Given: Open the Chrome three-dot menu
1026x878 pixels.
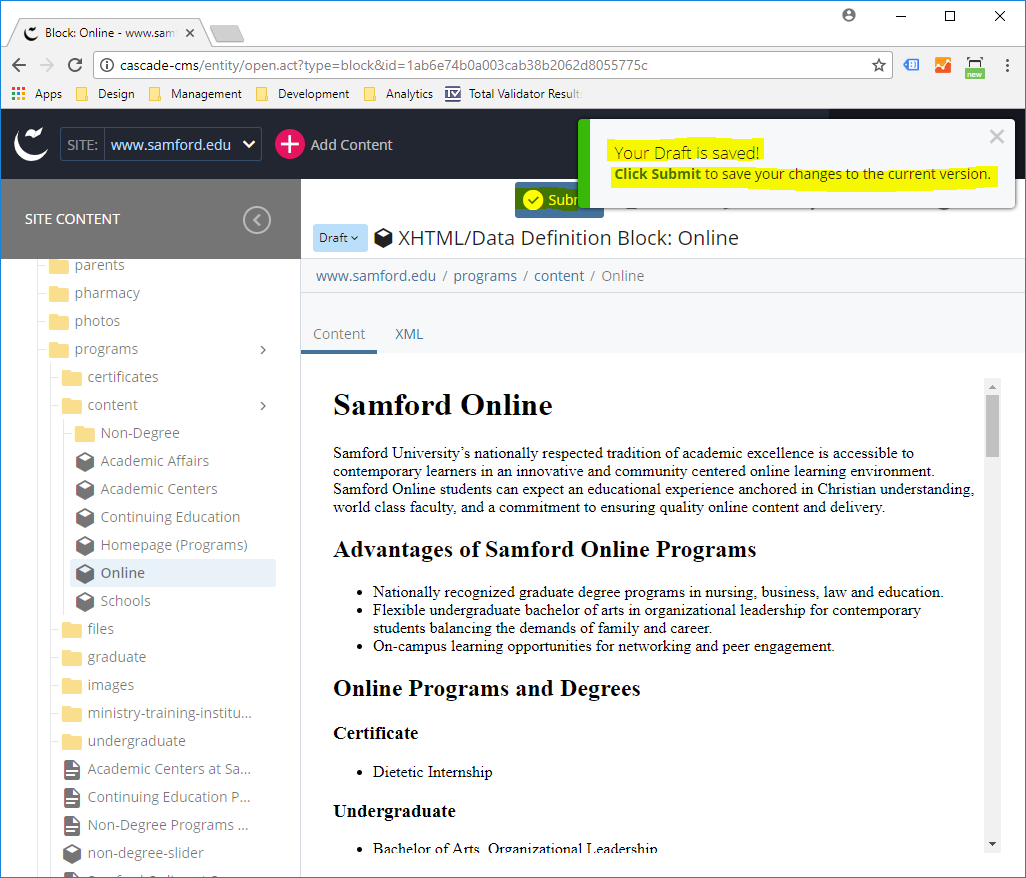Looking at the screenshot, I should click(x=1007, y=65).
